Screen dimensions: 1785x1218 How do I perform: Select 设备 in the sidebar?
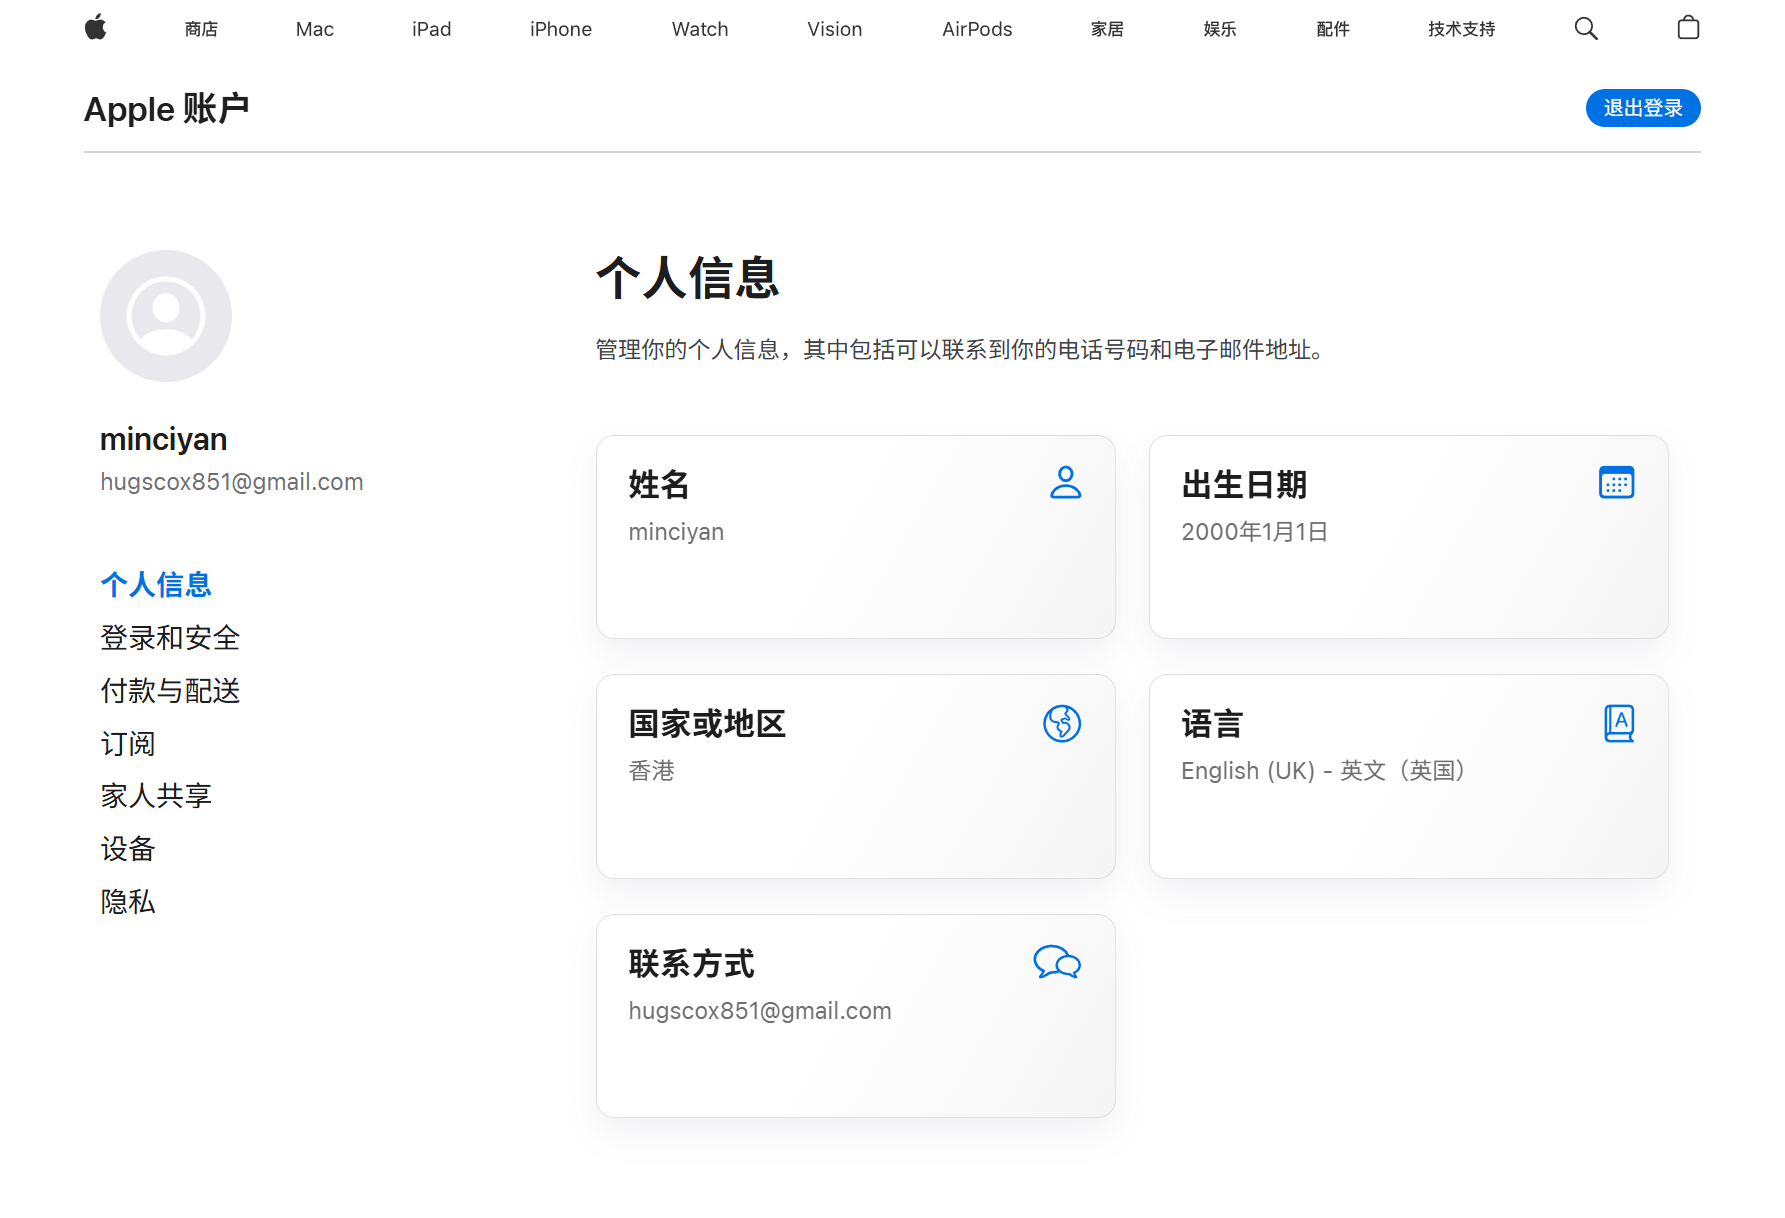[128, 849]
